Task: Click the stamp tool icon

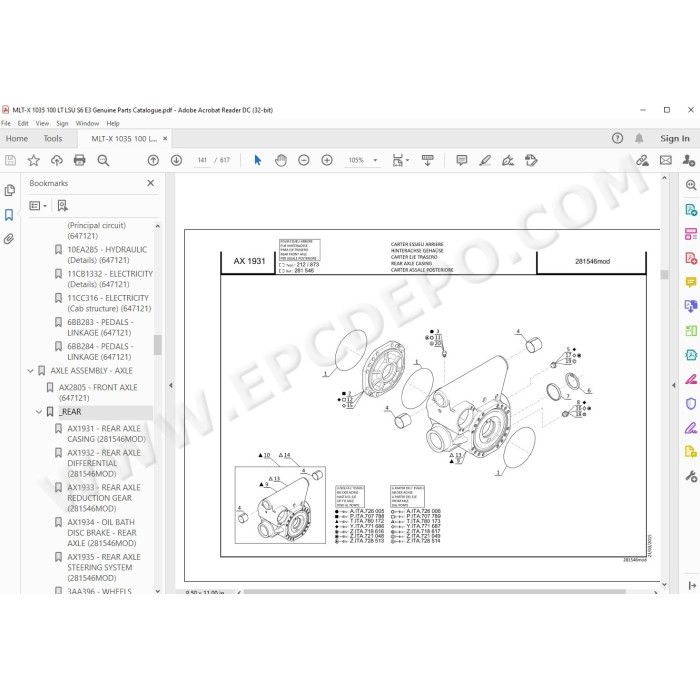Action: coord(531,160)
